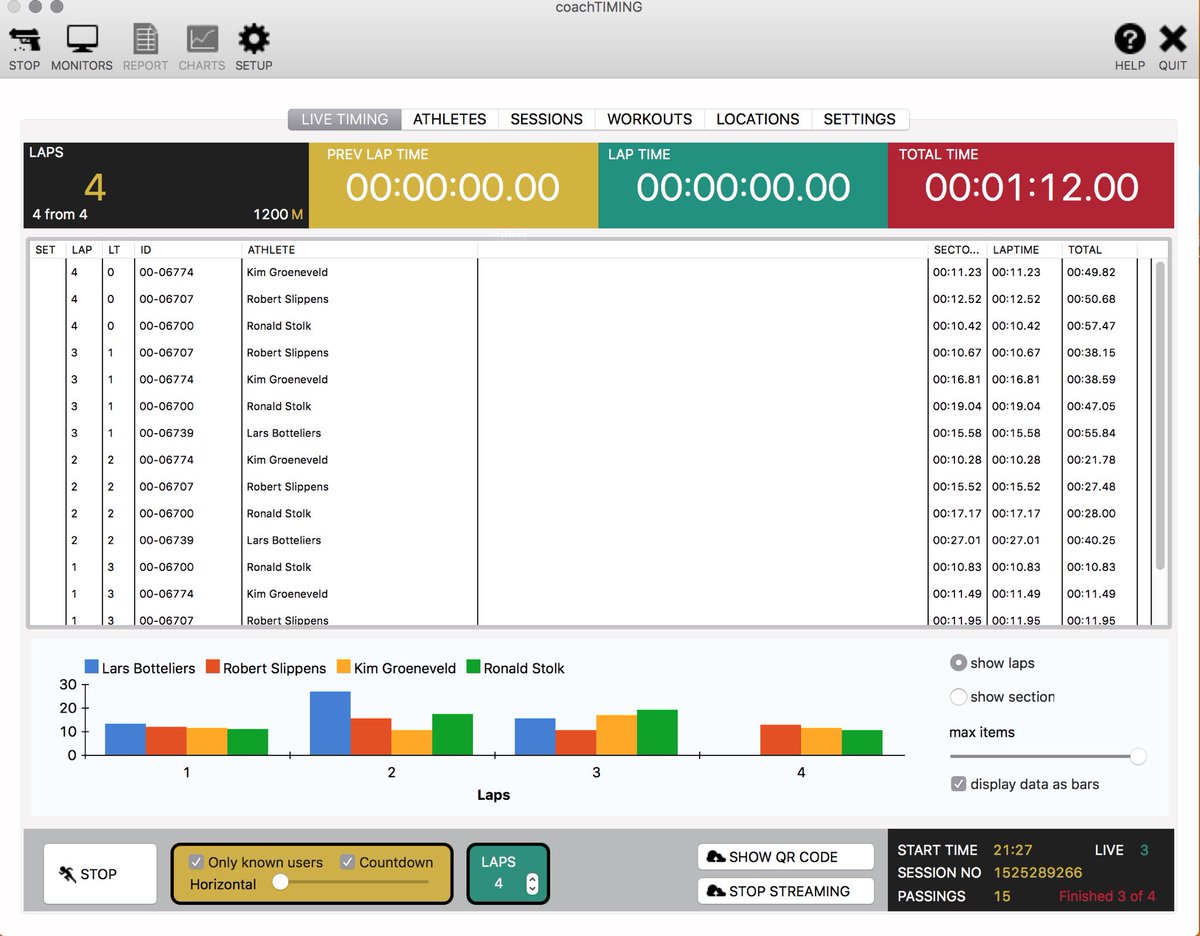Click the LAPTIME column header
The image size is (1200, 936).
1024,250
